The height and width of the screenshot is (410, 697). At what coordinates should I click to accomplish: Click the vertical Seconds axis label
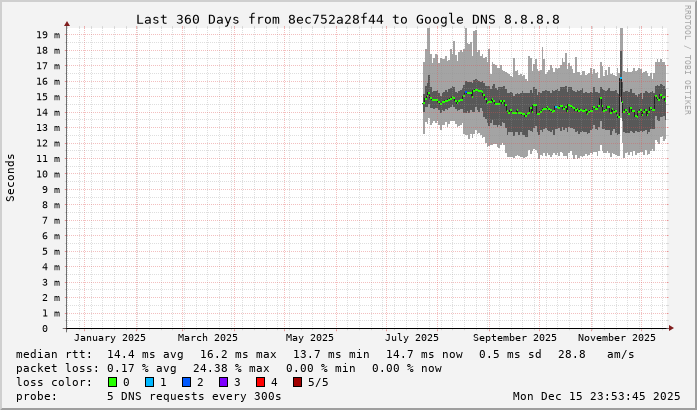tap(11, 177)
